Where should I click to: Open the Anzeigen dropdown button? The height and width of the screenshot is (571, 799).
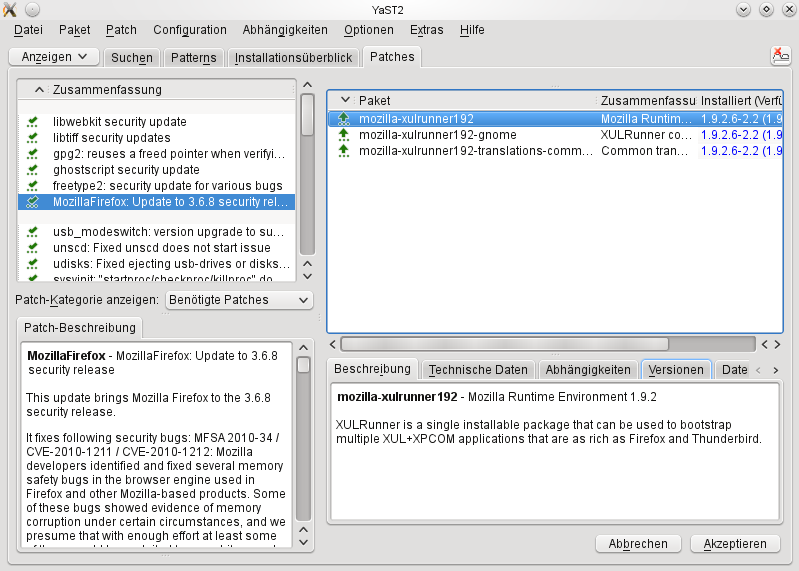click(x=54, y=57)
